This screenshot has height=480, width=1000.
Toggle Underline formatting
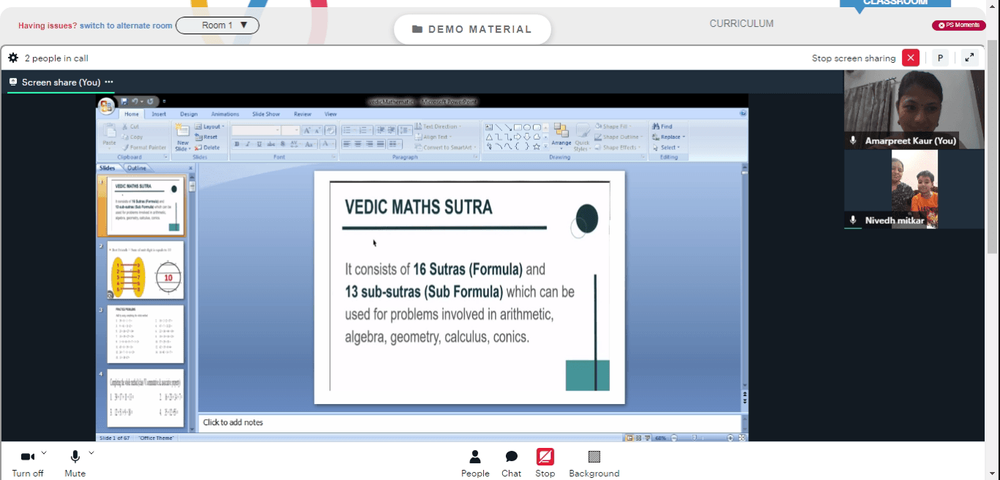pyautogui.click(x=258, y=145)
